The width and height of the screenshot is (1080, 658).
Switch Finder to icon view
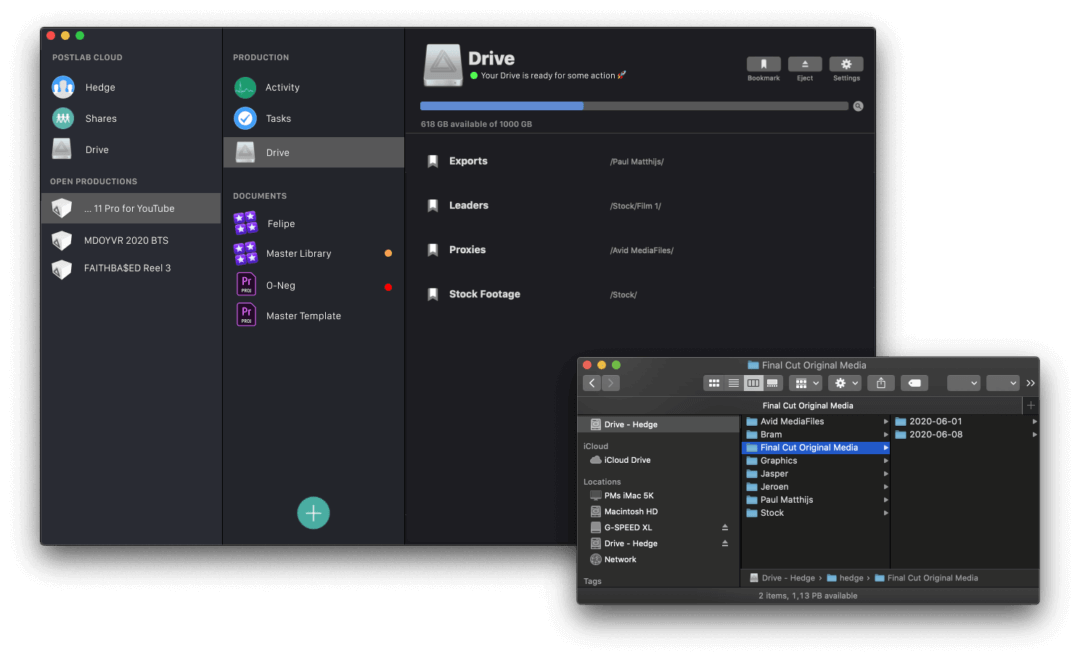click(713, 382)
